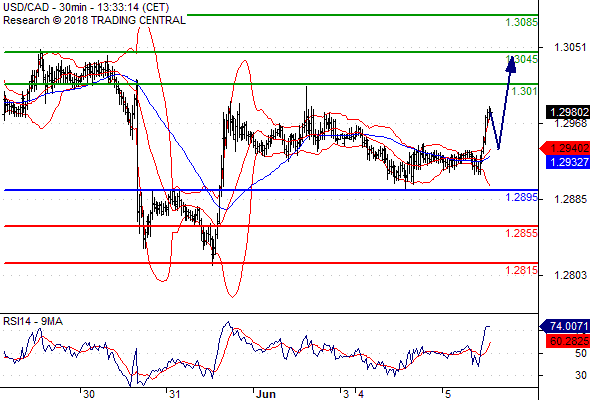Click the blue 74.0071 RSI value tag
590x400 pixels.
coord(565,326)
